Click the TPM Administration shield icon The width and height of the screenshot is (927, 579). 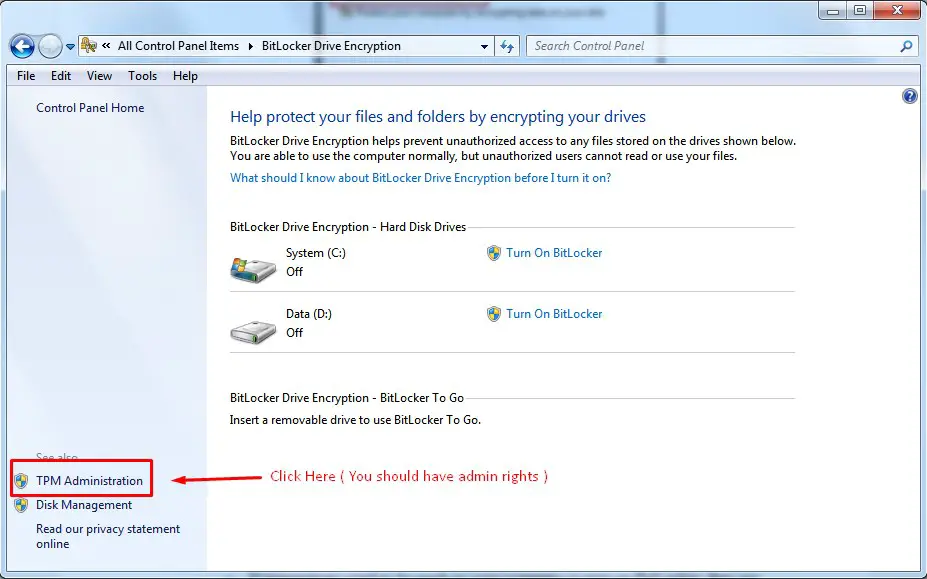click(x=21, y=481)
